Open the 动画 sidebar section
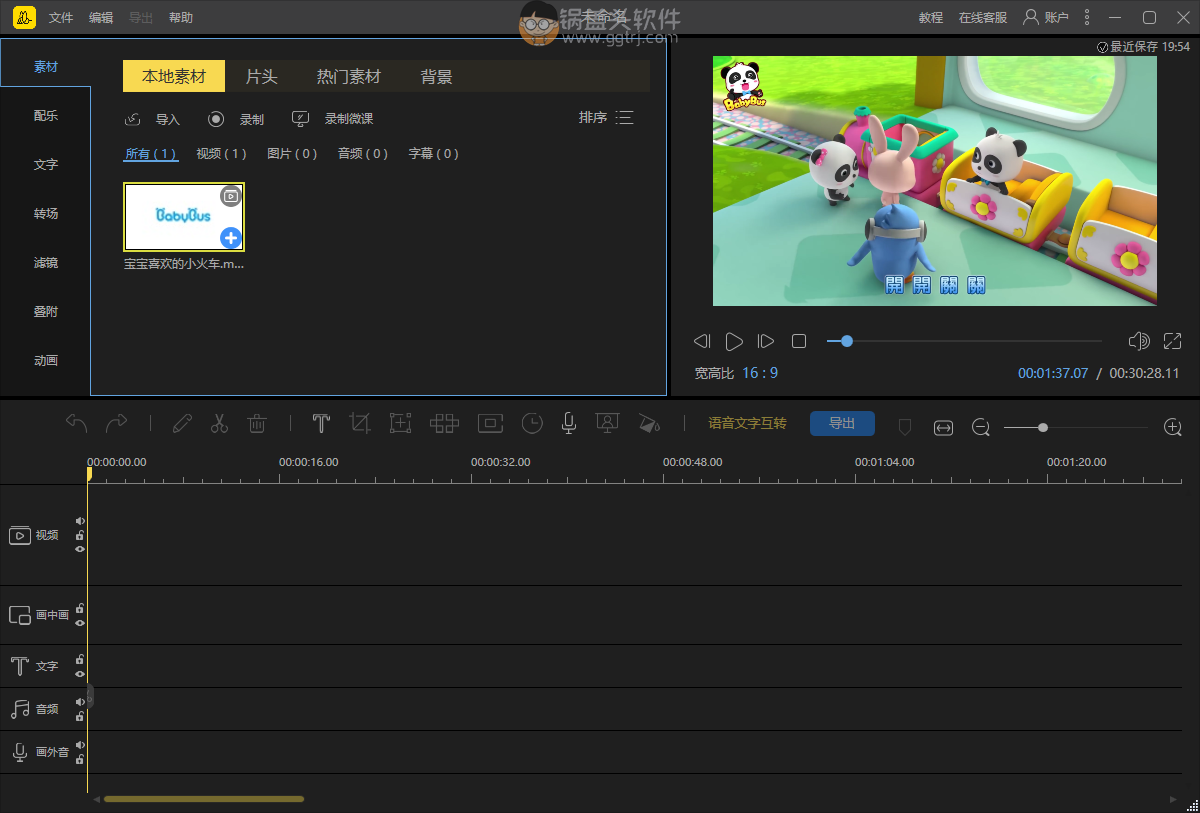 click(46, 361)
